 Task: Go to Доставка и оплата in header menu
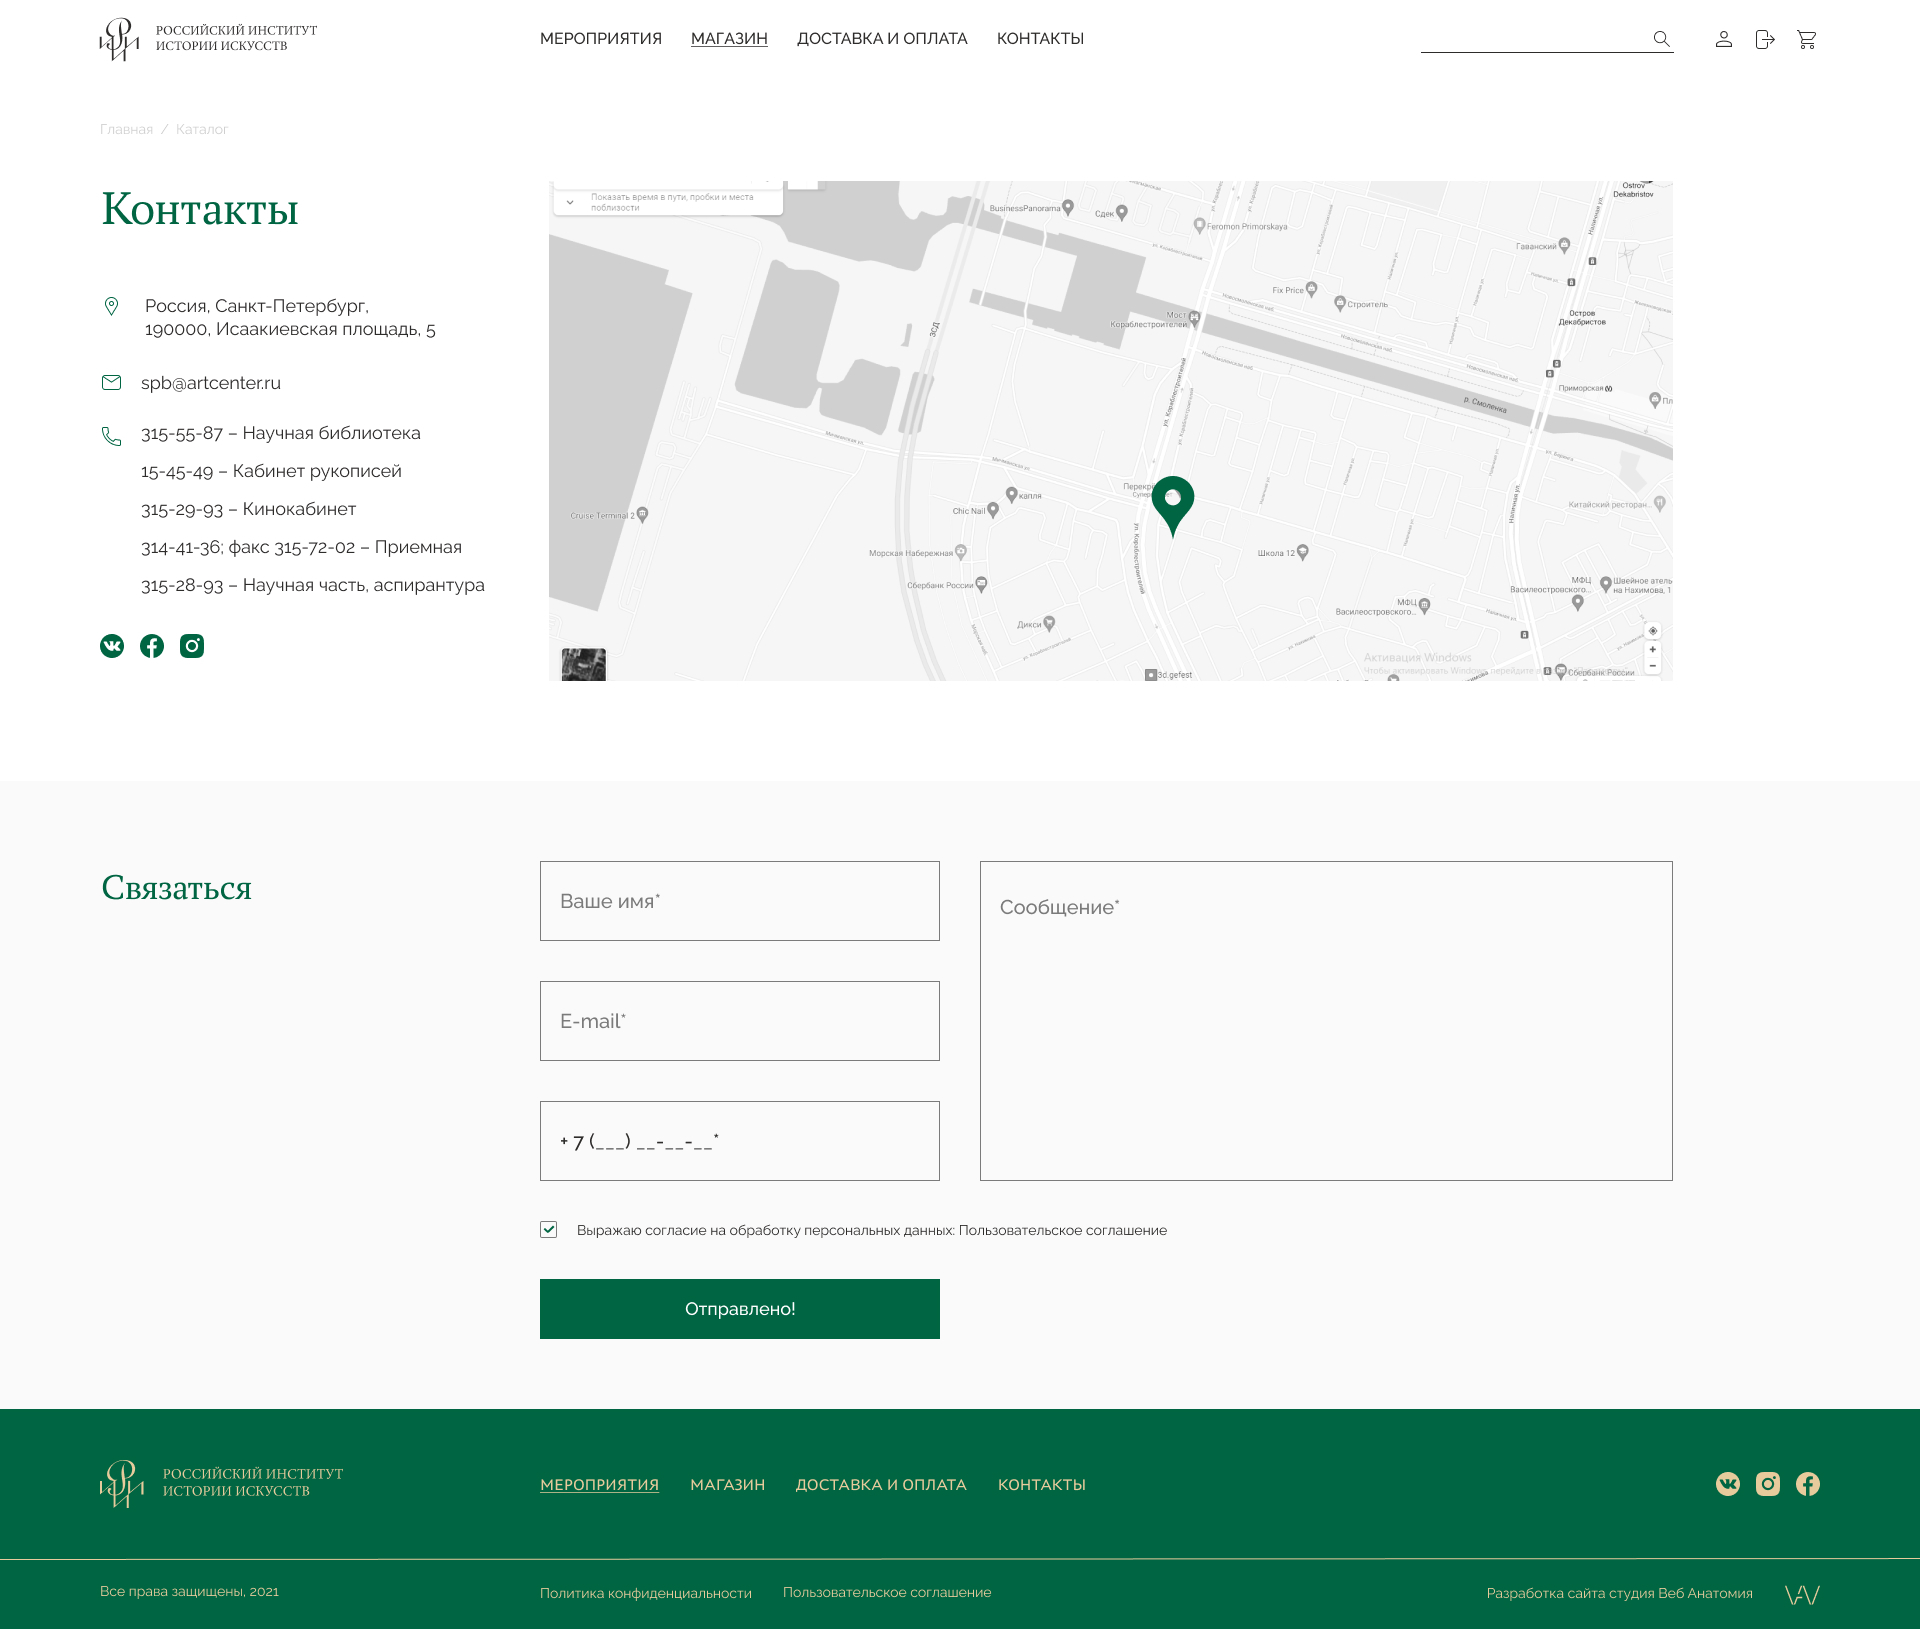pos(882,39)
